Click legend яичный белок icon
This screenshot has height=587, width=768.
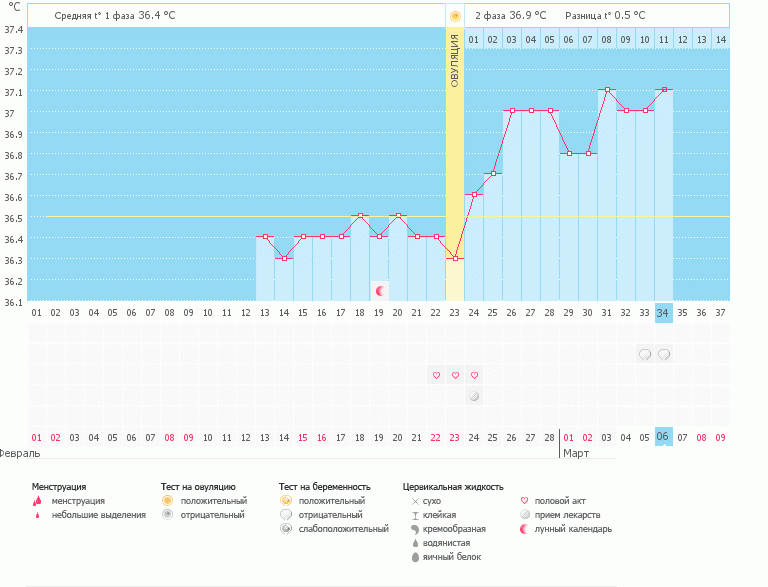pyautogui.click(x=415, y=557)
